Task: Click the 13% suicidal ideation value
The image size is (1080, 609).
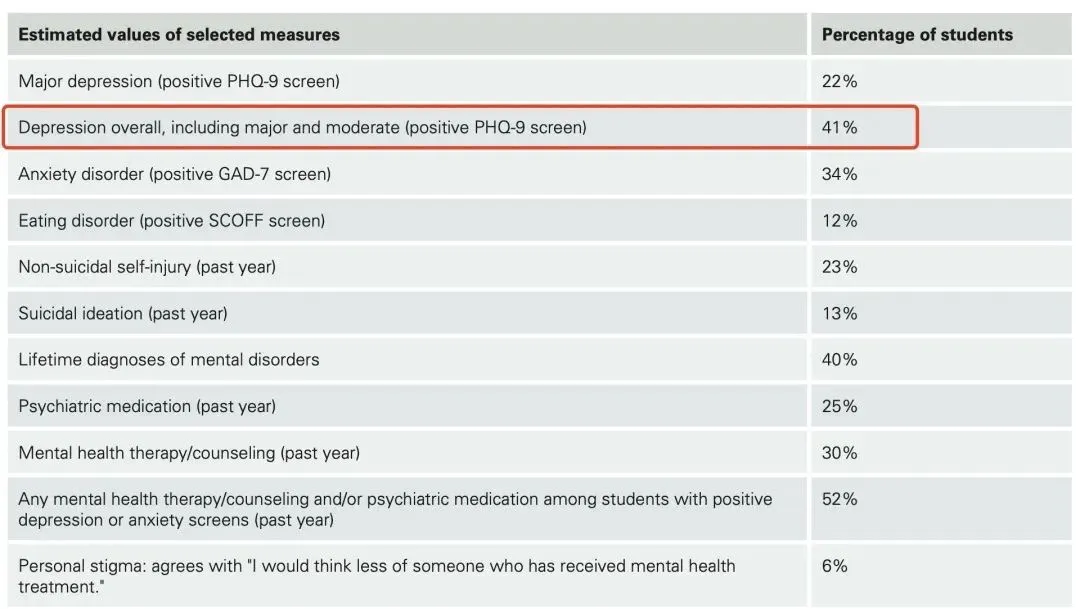Action: [x=839, y=313]
